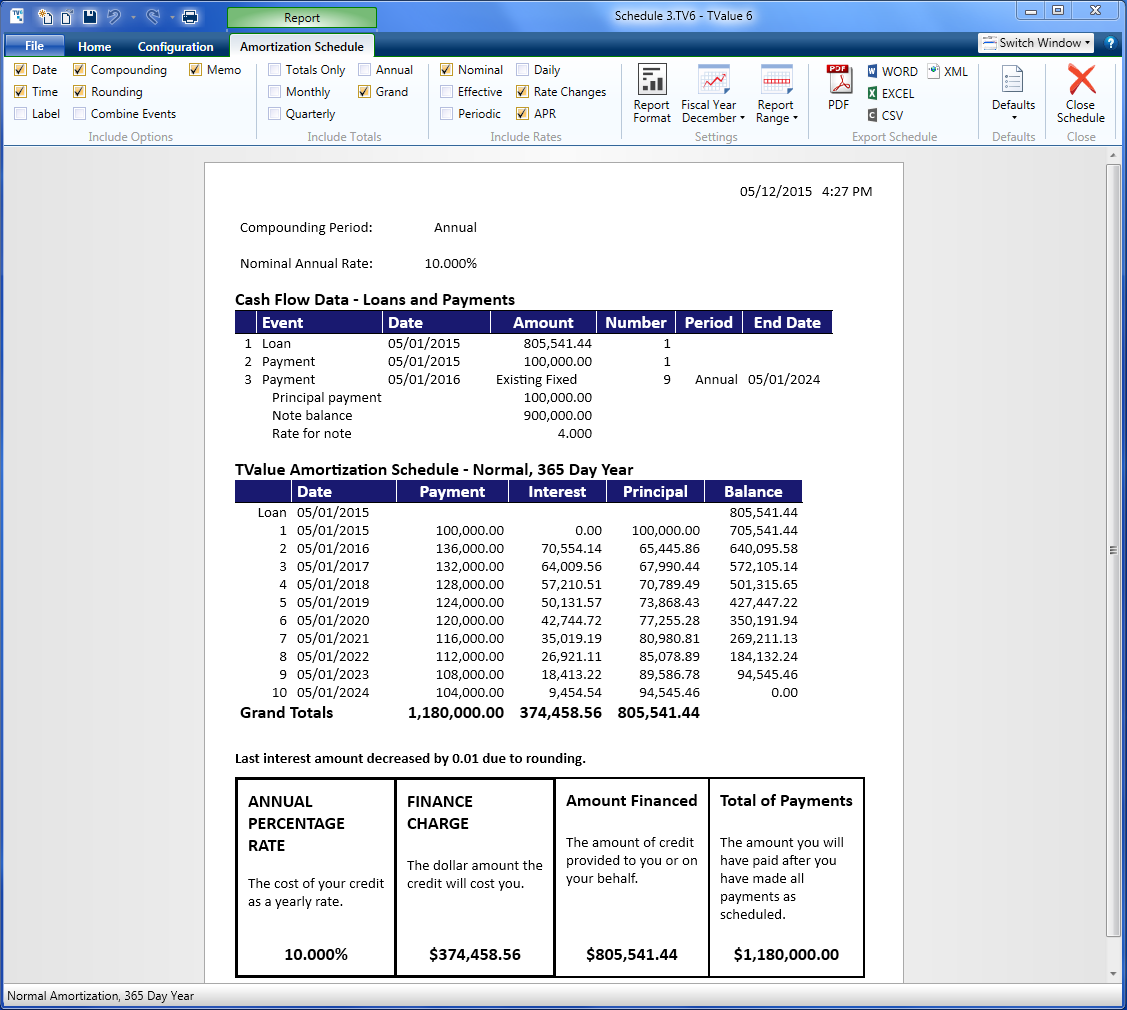Image resolution: width=1127 pixels, height=1010 pixels.
Task: Enable the Effective rate checkbox
Action: click(x=446, y=91)
